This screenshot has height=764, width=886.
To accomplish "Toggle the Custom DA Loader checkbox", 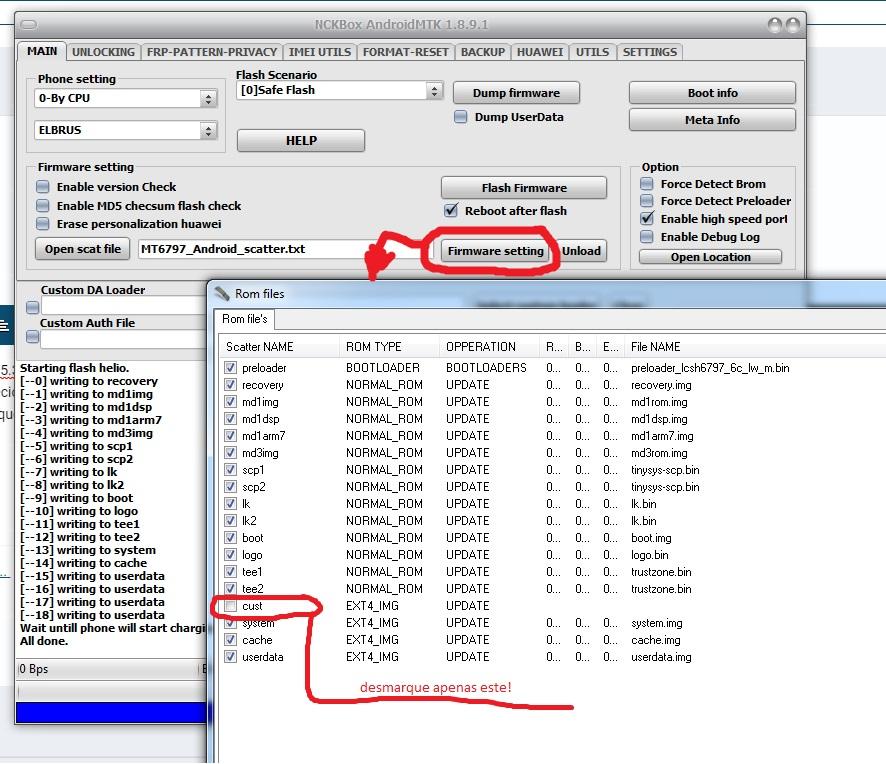I will 33,307.
